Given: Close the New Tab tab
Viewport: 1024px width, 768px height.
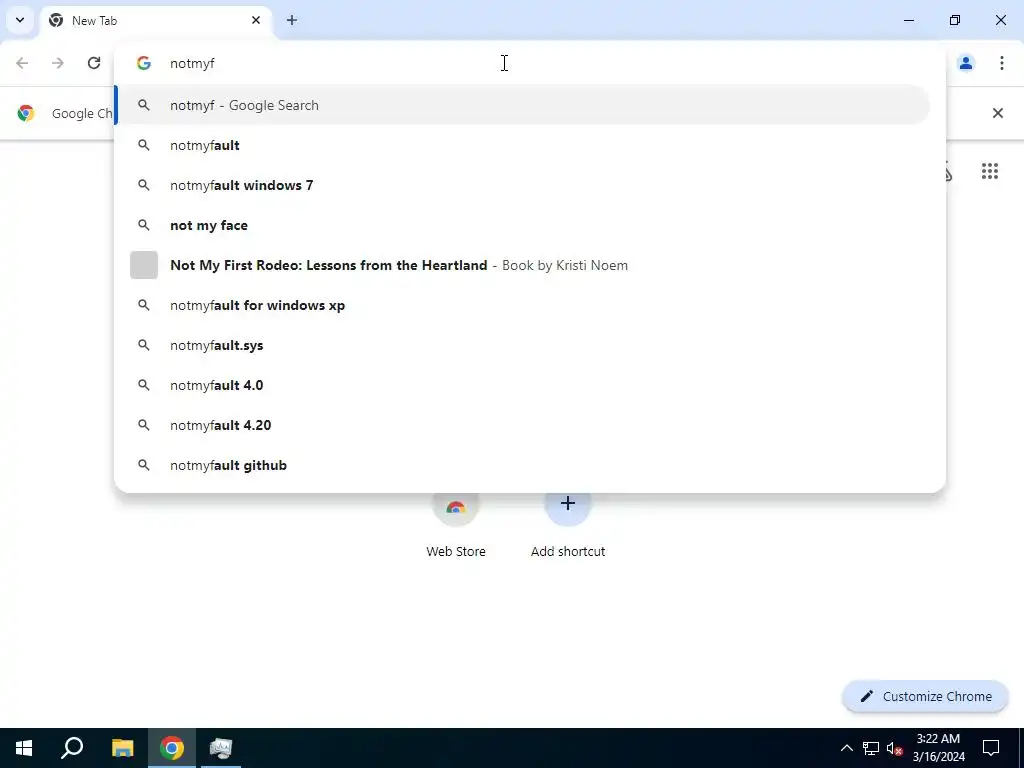Looking at the screenshot, I should pos(256,20).
